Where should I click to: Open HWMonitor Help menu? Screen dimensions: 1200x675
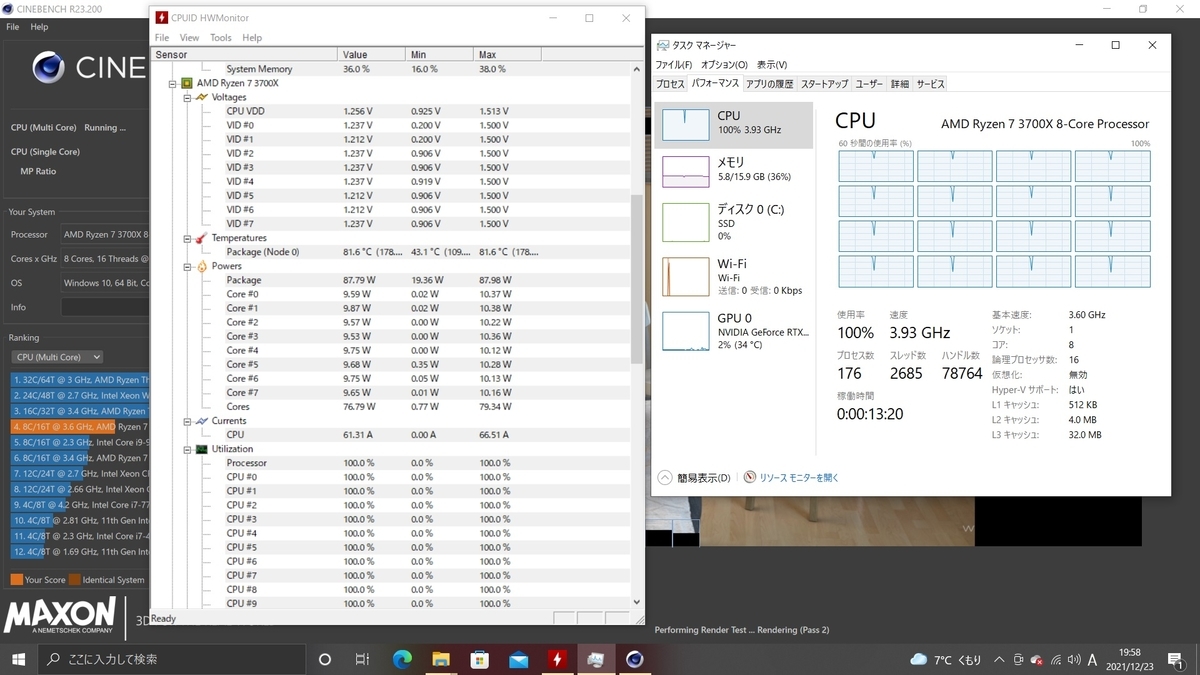252,38
